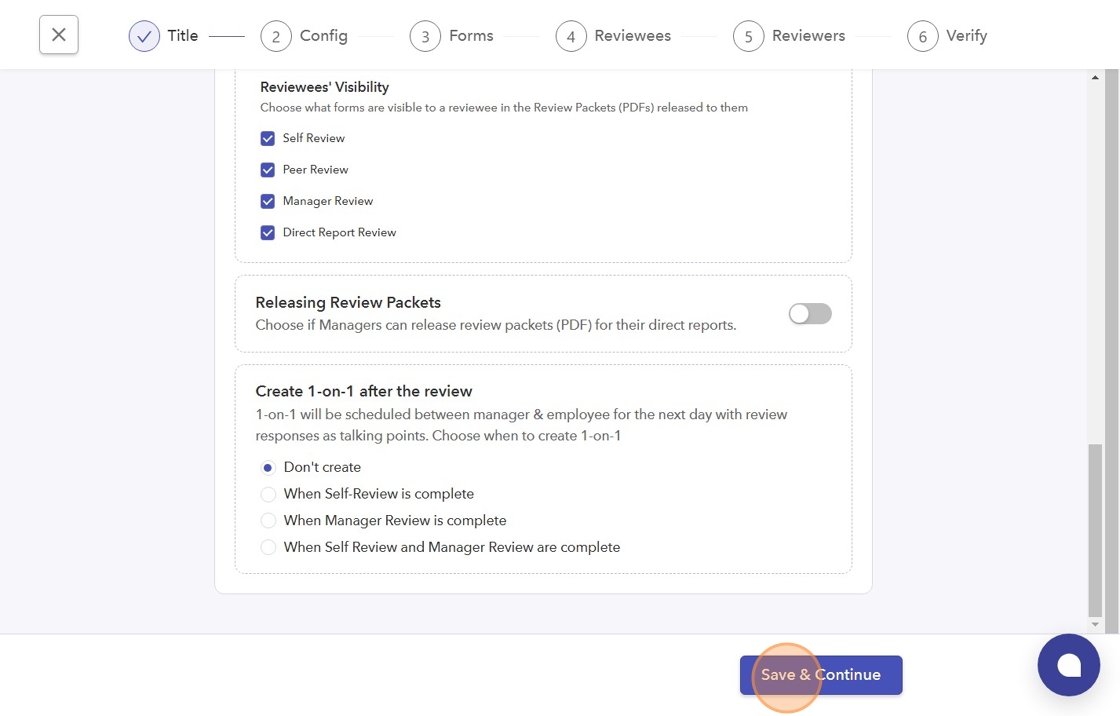Close the review setup wizard

[59, 35]
